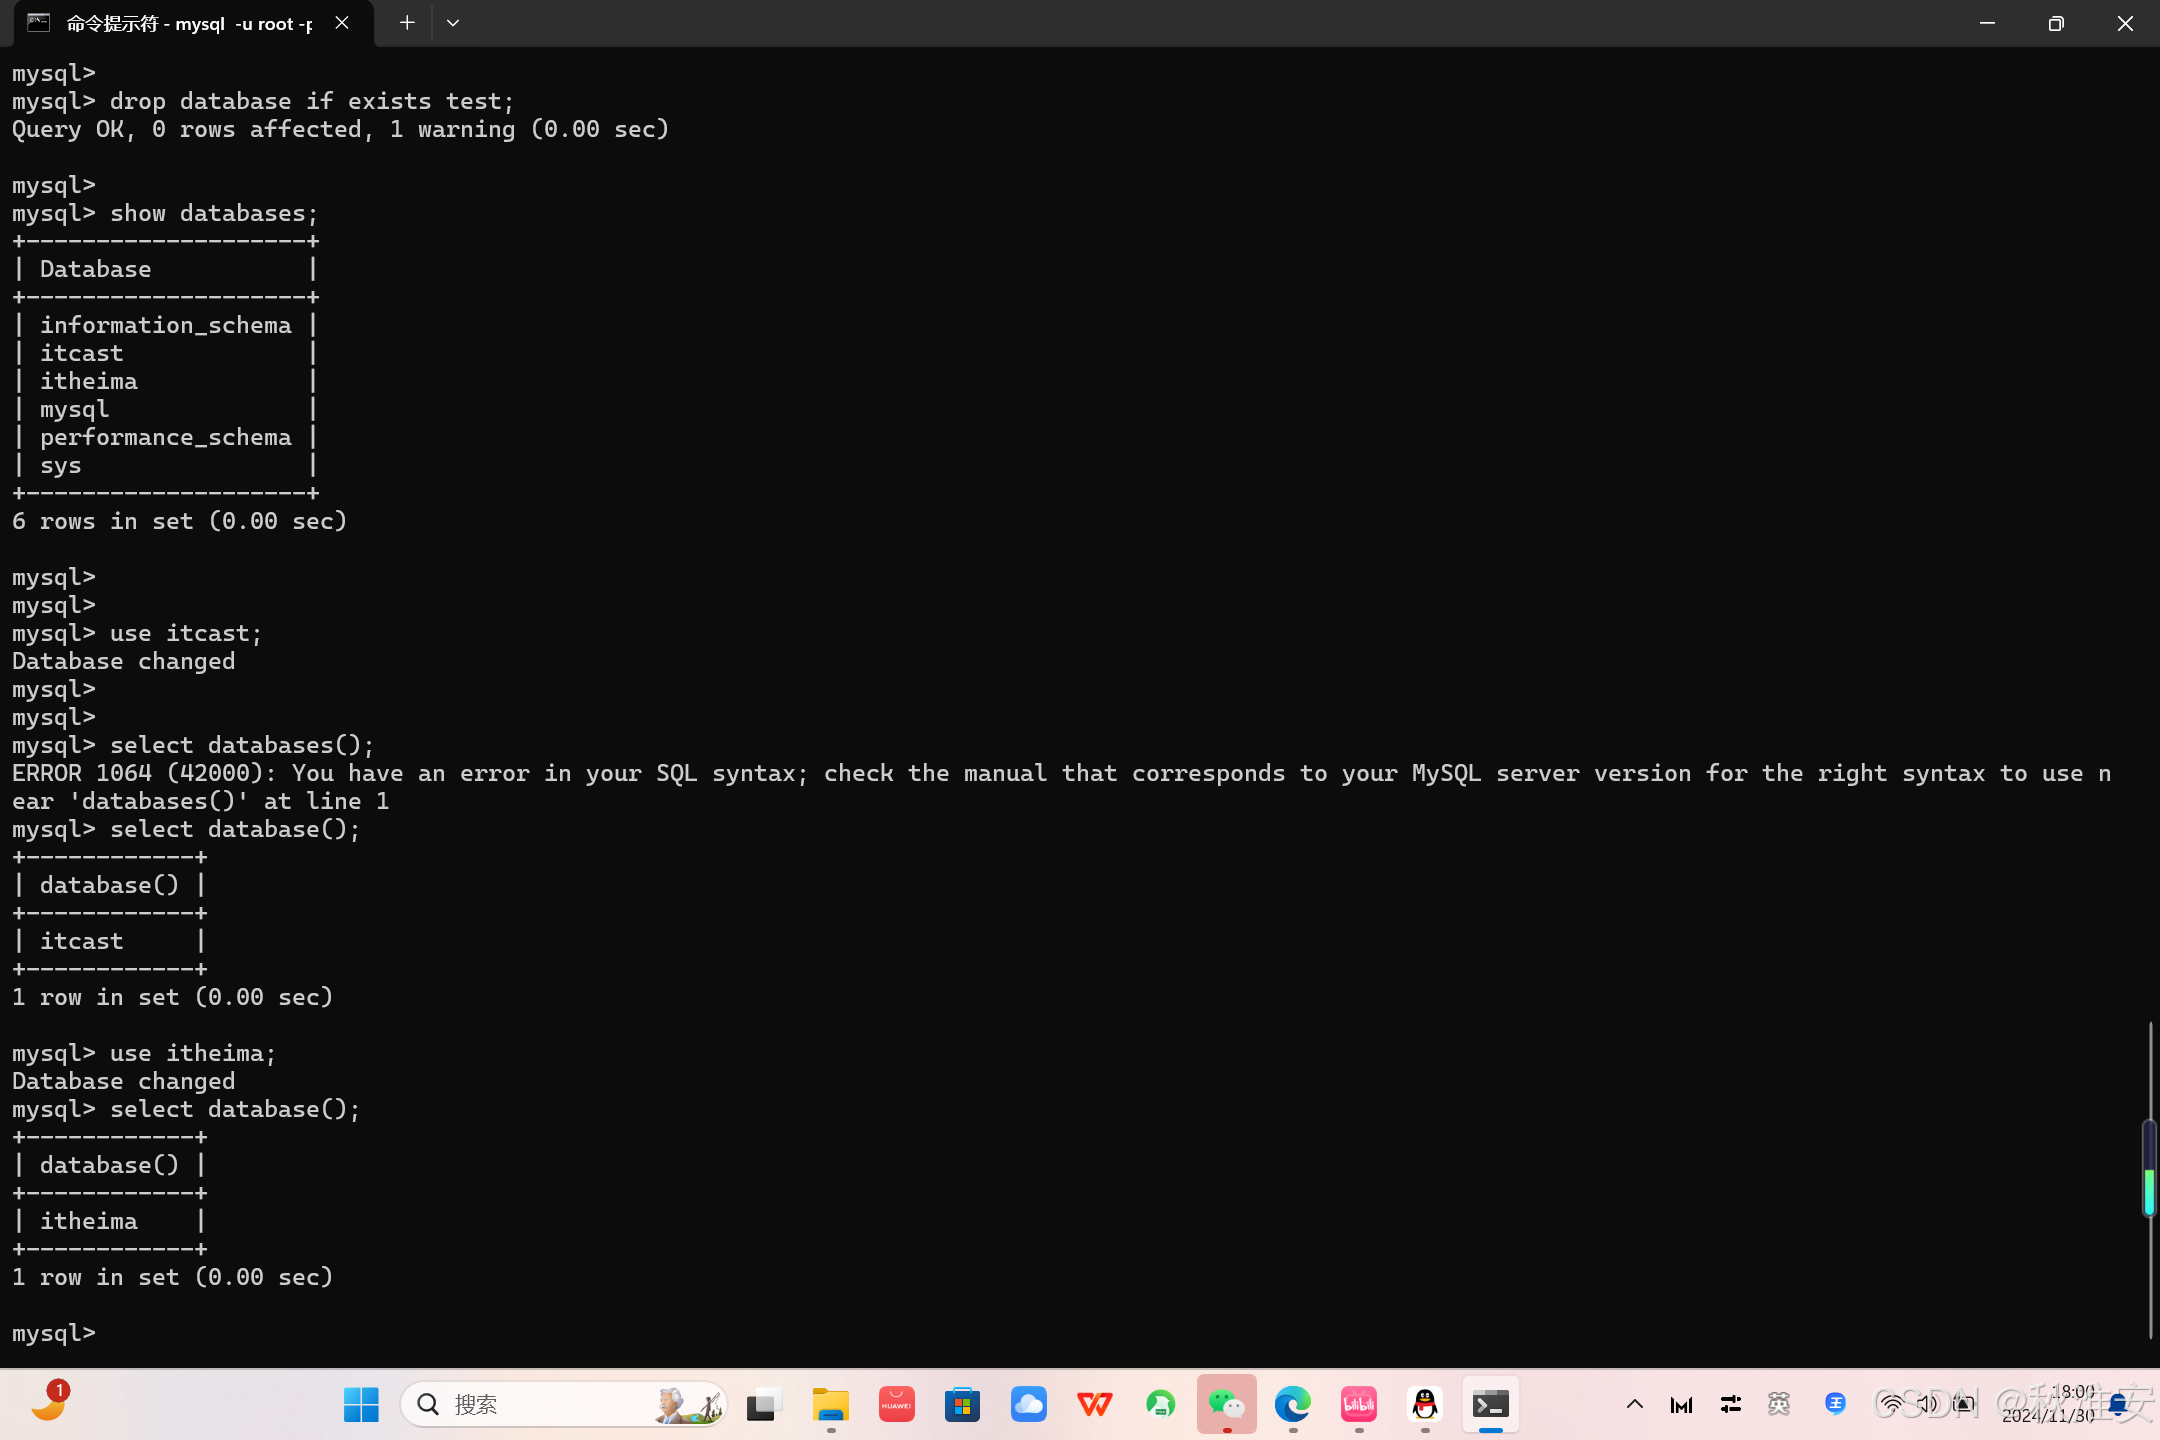Open bilibili app in the taskbar

pos(1358,1404)
